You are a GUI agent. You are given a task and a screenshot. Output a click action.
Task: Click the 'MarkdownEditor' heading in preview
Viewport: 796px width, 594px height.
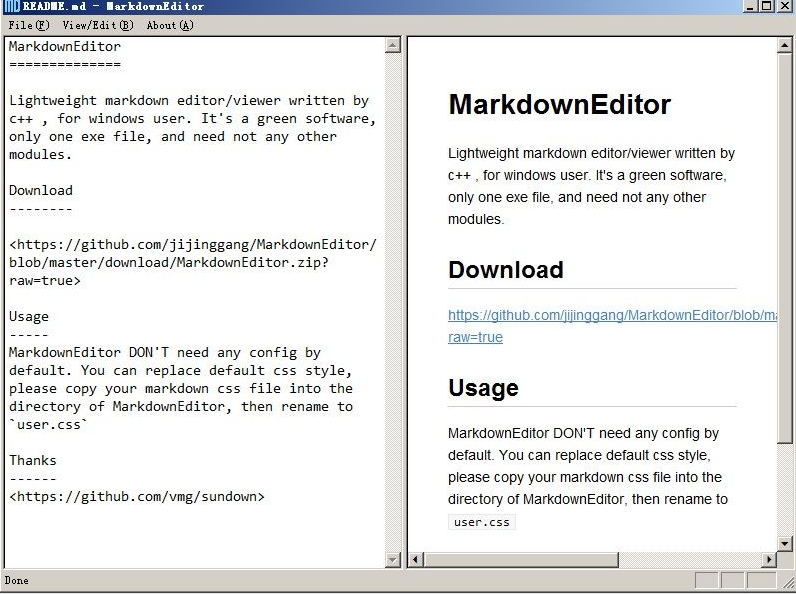click(559, 105)
